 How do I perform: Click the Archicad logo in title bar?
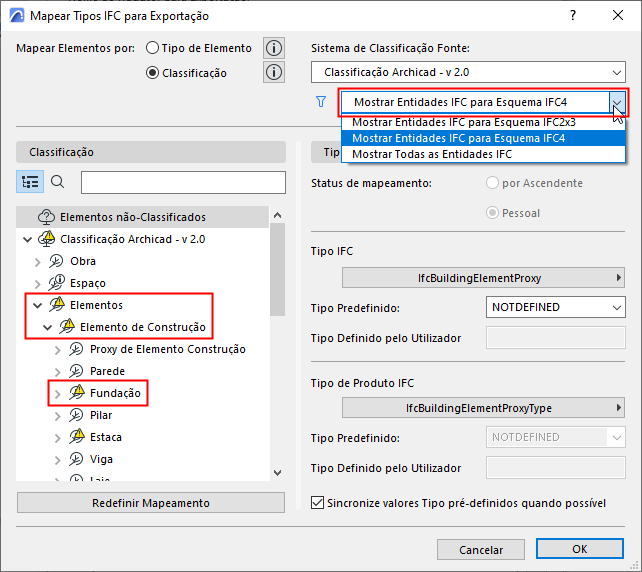(x=17, y=16)
